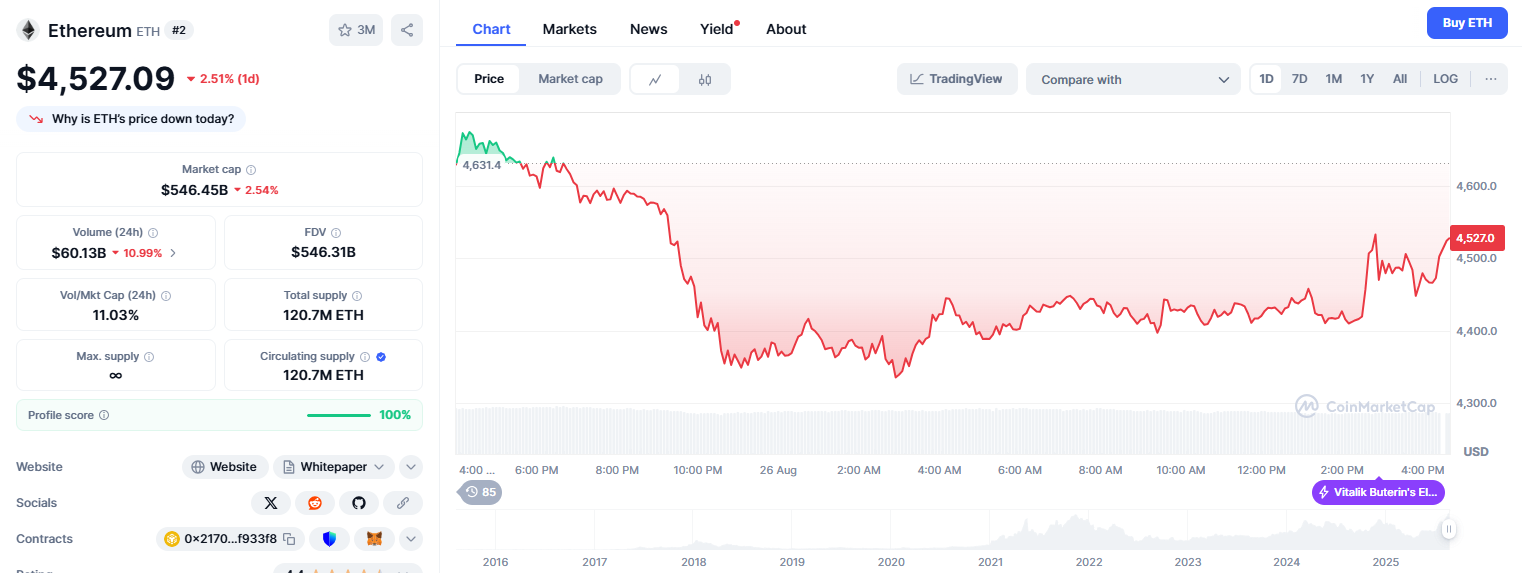The height and width of the screenshot is (573, 1522).
Task: Click the Ethereum logo icon
Action: [28, 30]
